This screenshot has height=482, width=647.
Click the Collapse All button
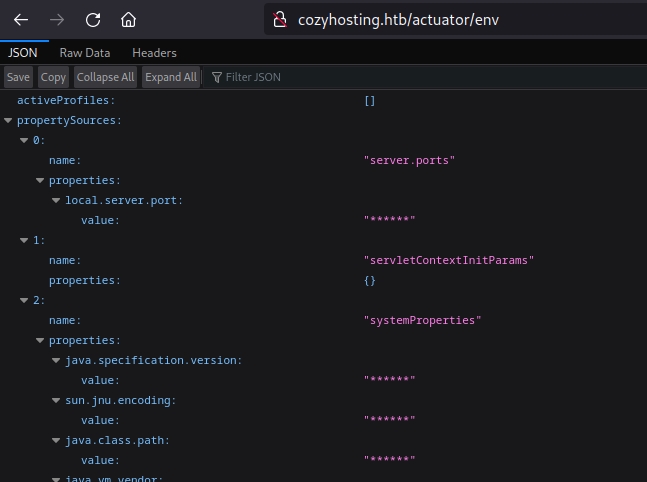pos(105,77)
